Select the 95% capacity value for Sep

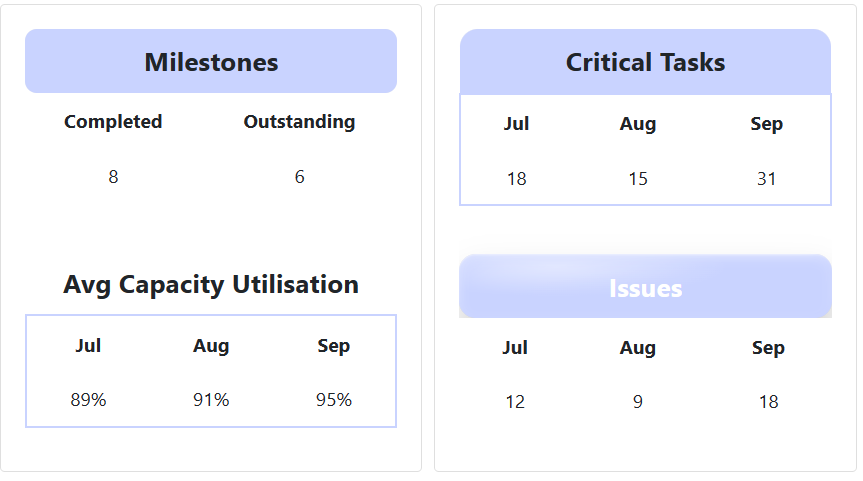(x=334, y=400)
